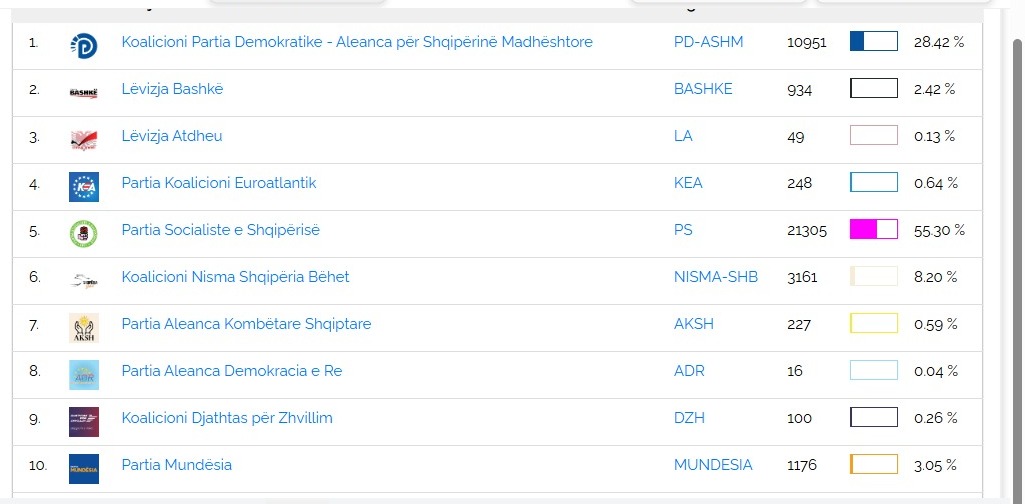Click the Djathtas për Zhvillim logo
Screen dimensions: 1025x504
[83, 421]
